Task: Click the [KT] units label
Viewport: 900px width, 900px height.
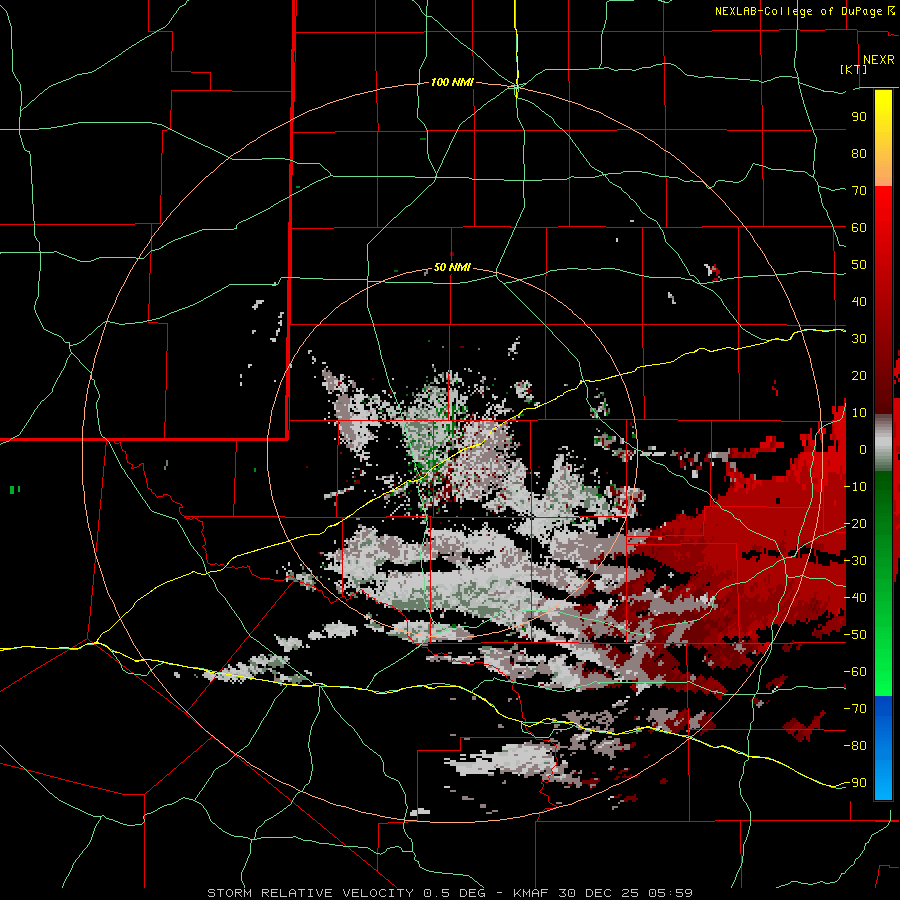Action: pyautogui.click(x=854, y=69)
